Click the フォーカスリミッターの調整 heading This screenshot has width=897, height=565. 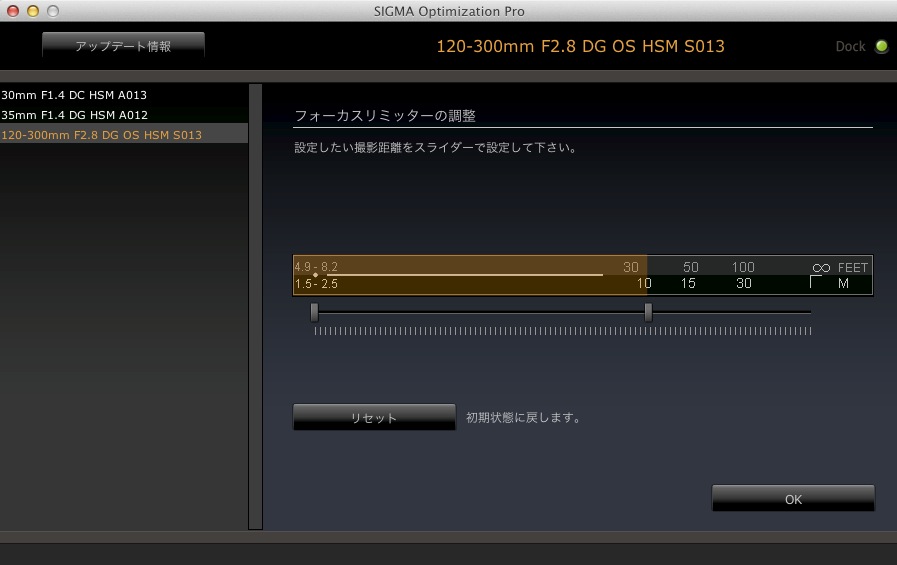click(385, 116)
